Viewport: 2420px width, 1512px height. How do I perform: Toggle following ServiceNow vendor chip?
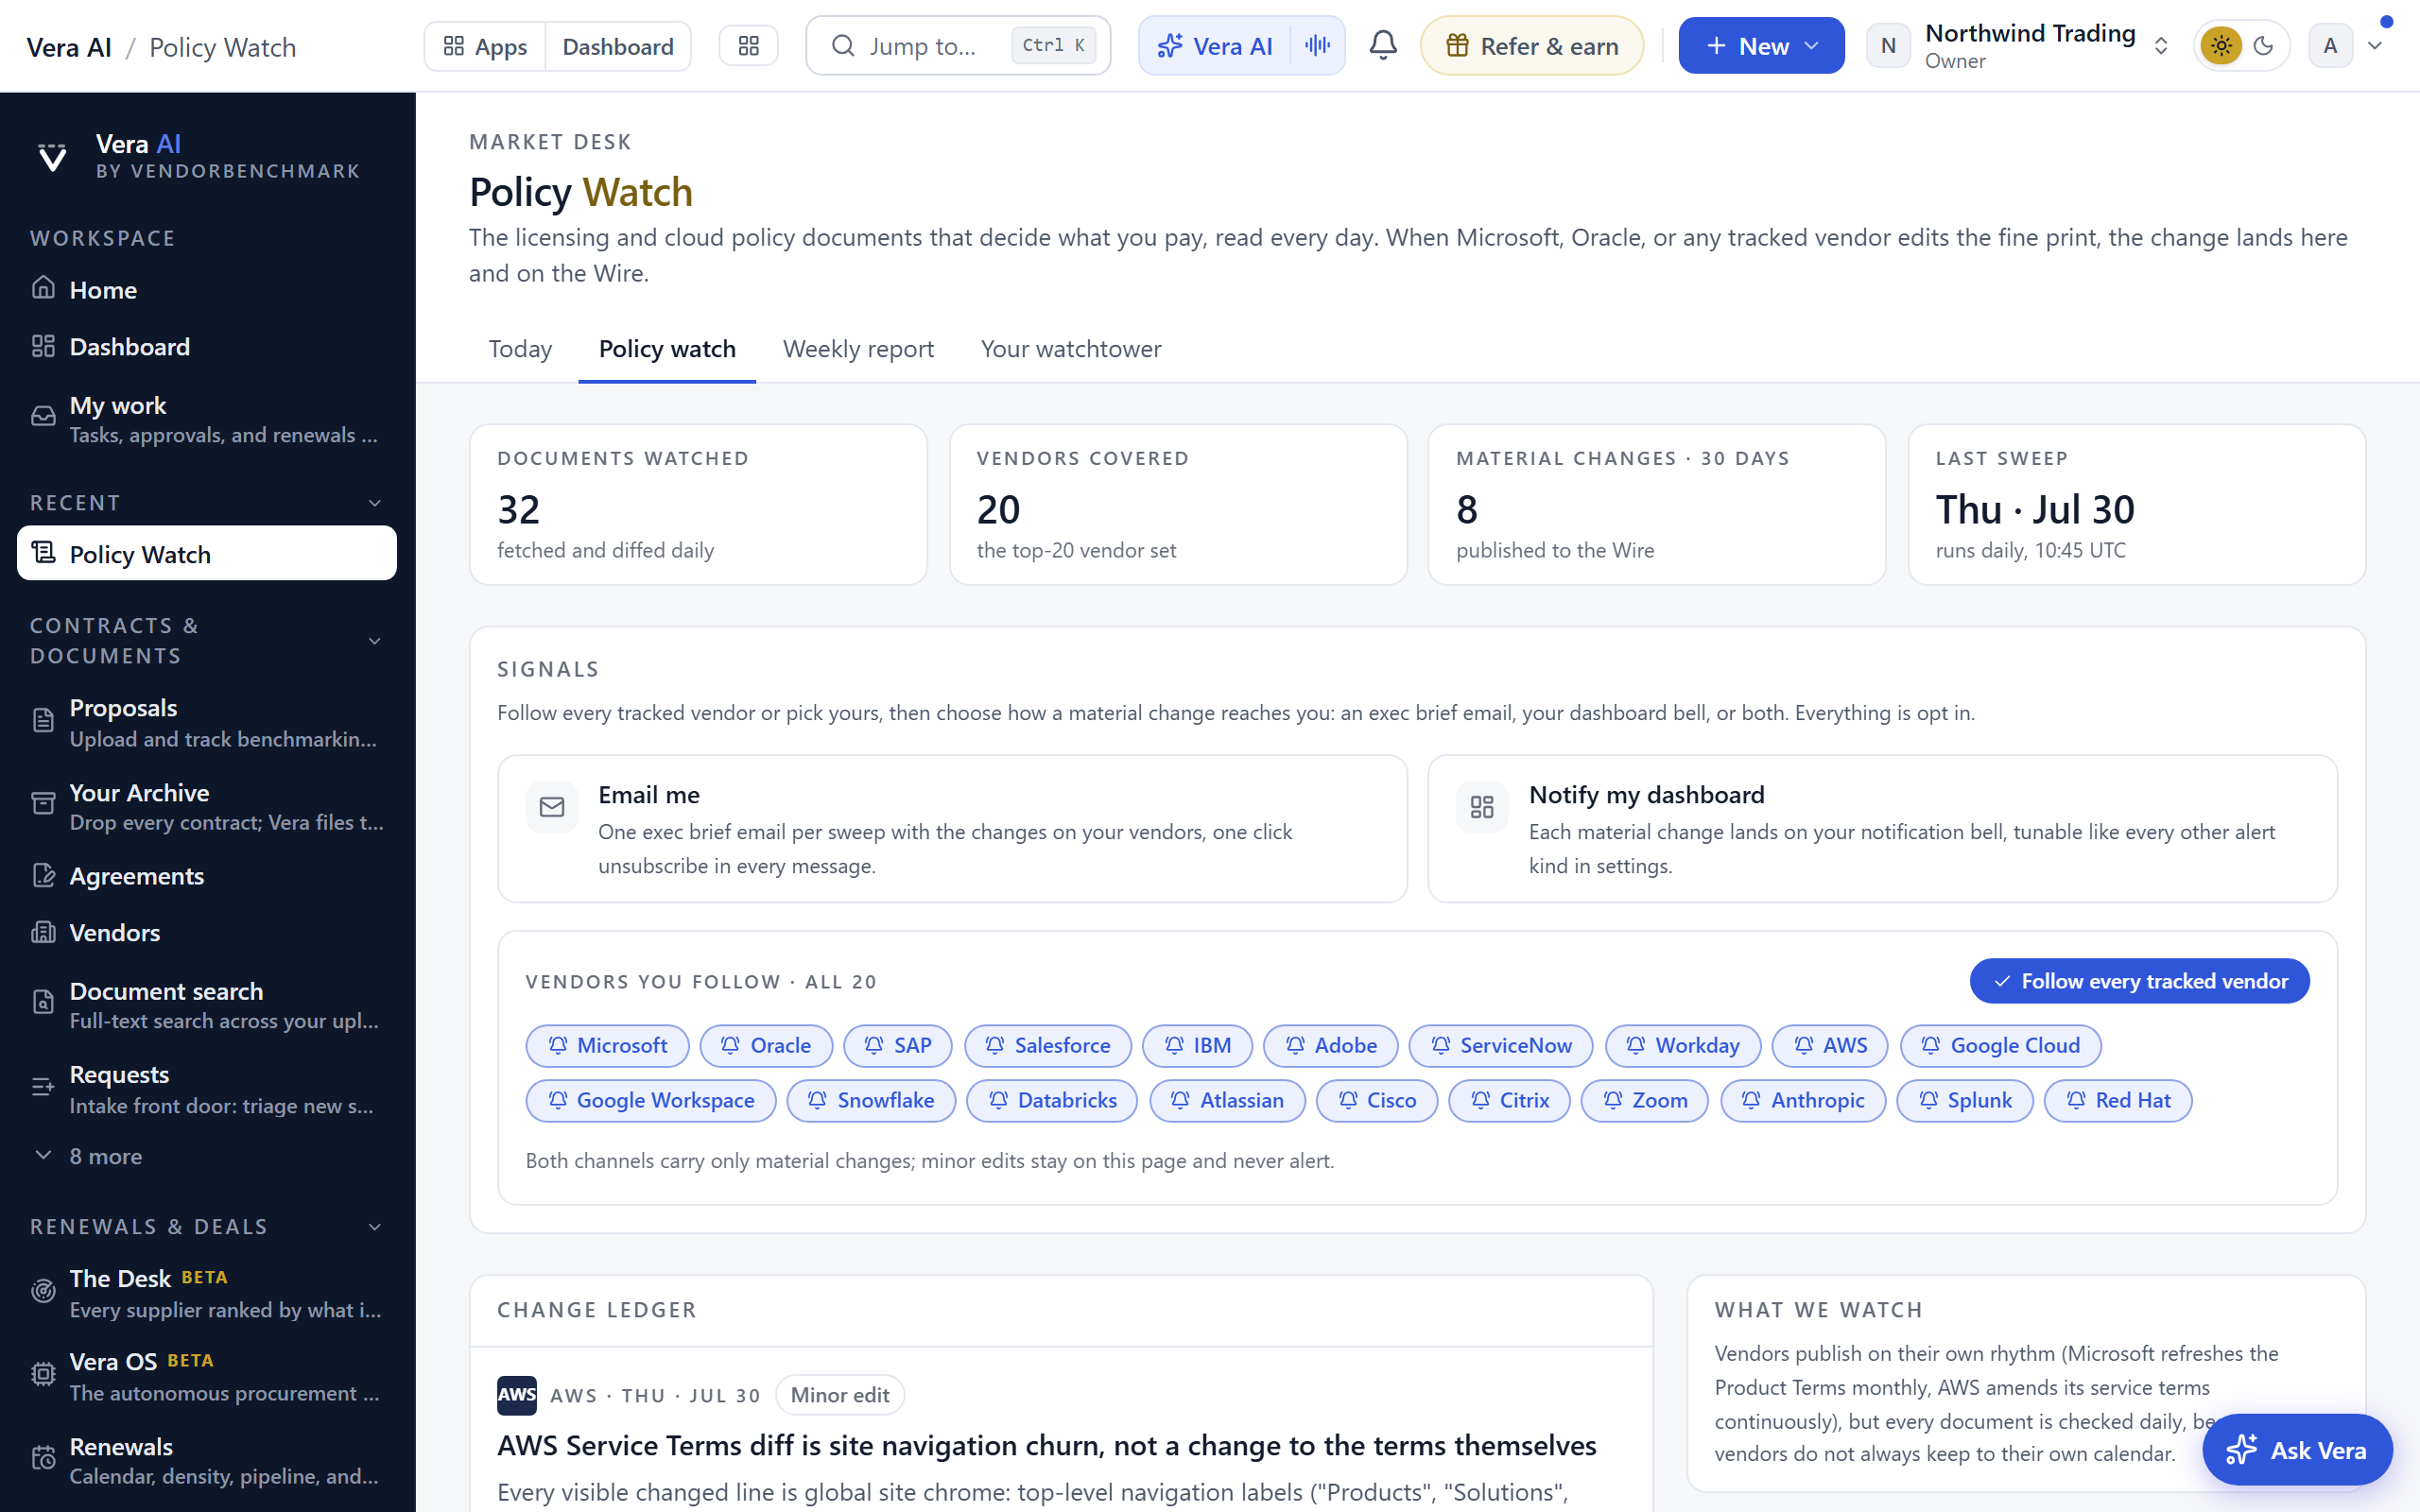point(1501,1045)
